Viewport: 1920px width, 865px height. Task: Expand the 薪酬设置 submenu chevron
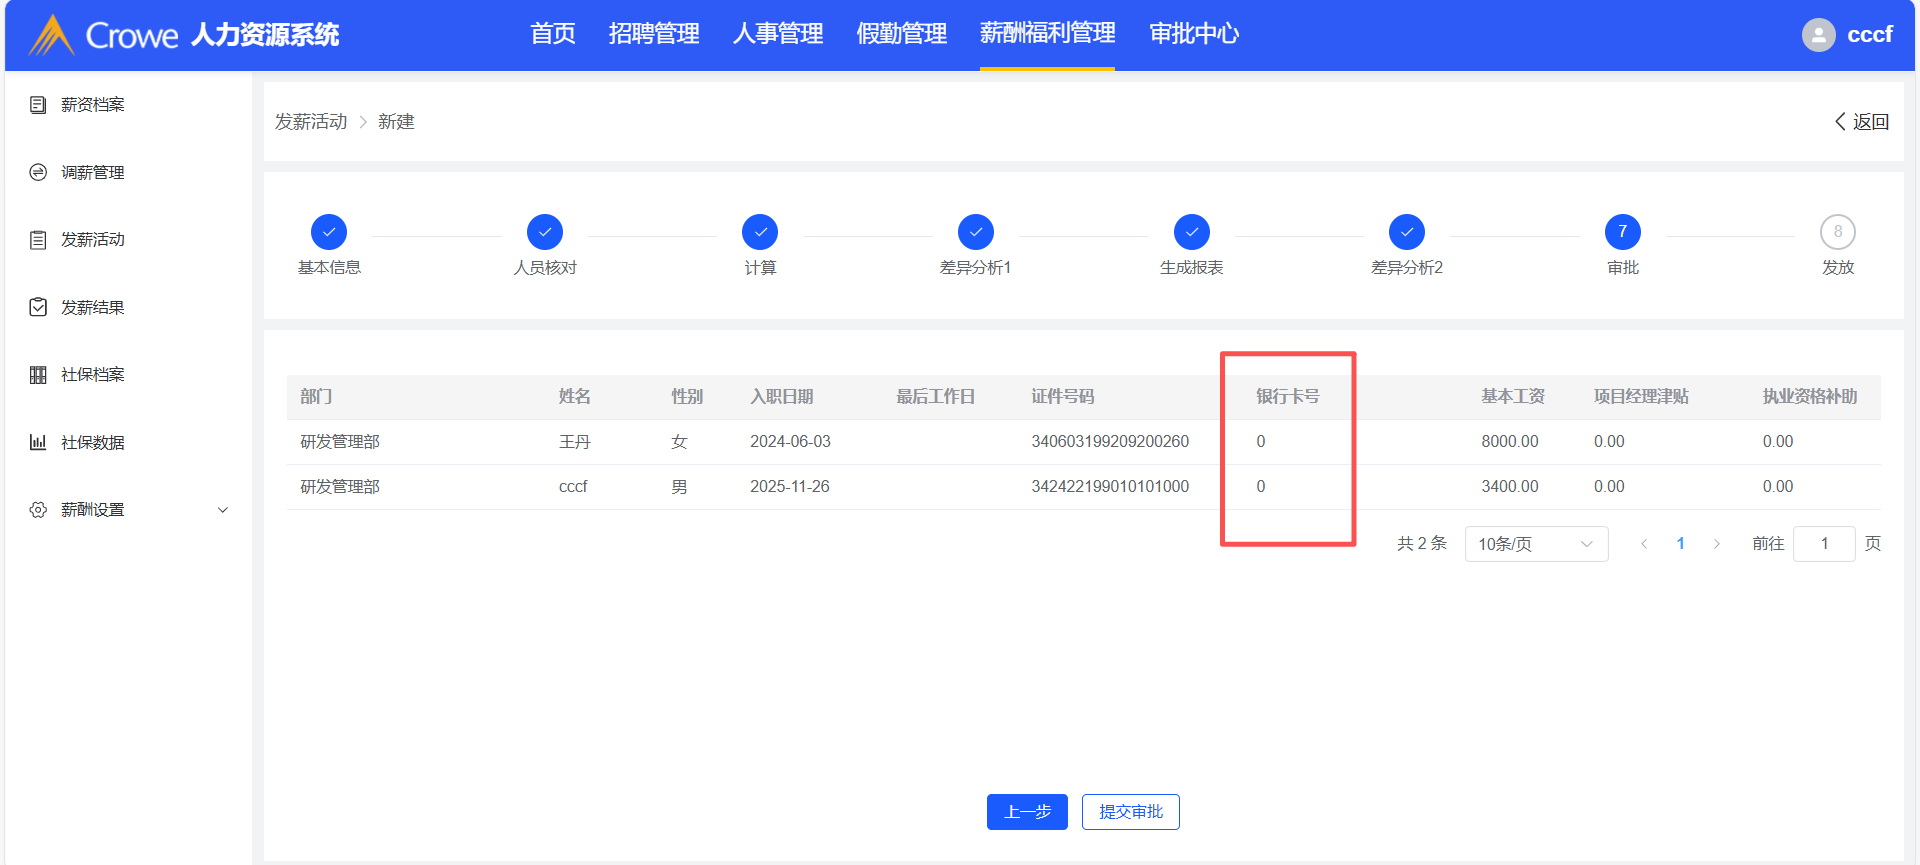(x=223, y=510)
